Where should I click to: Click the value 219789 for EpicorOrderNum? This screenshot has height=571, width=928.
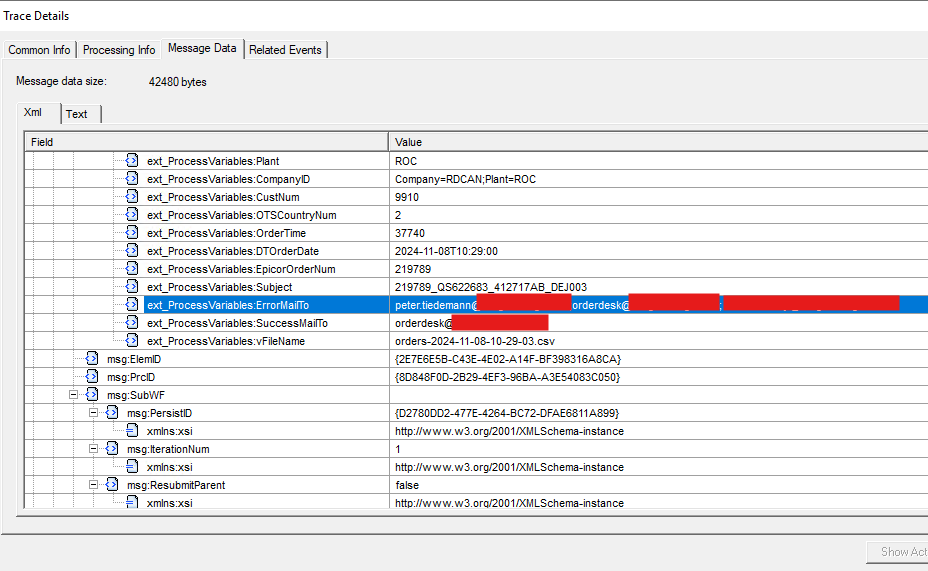413,269
